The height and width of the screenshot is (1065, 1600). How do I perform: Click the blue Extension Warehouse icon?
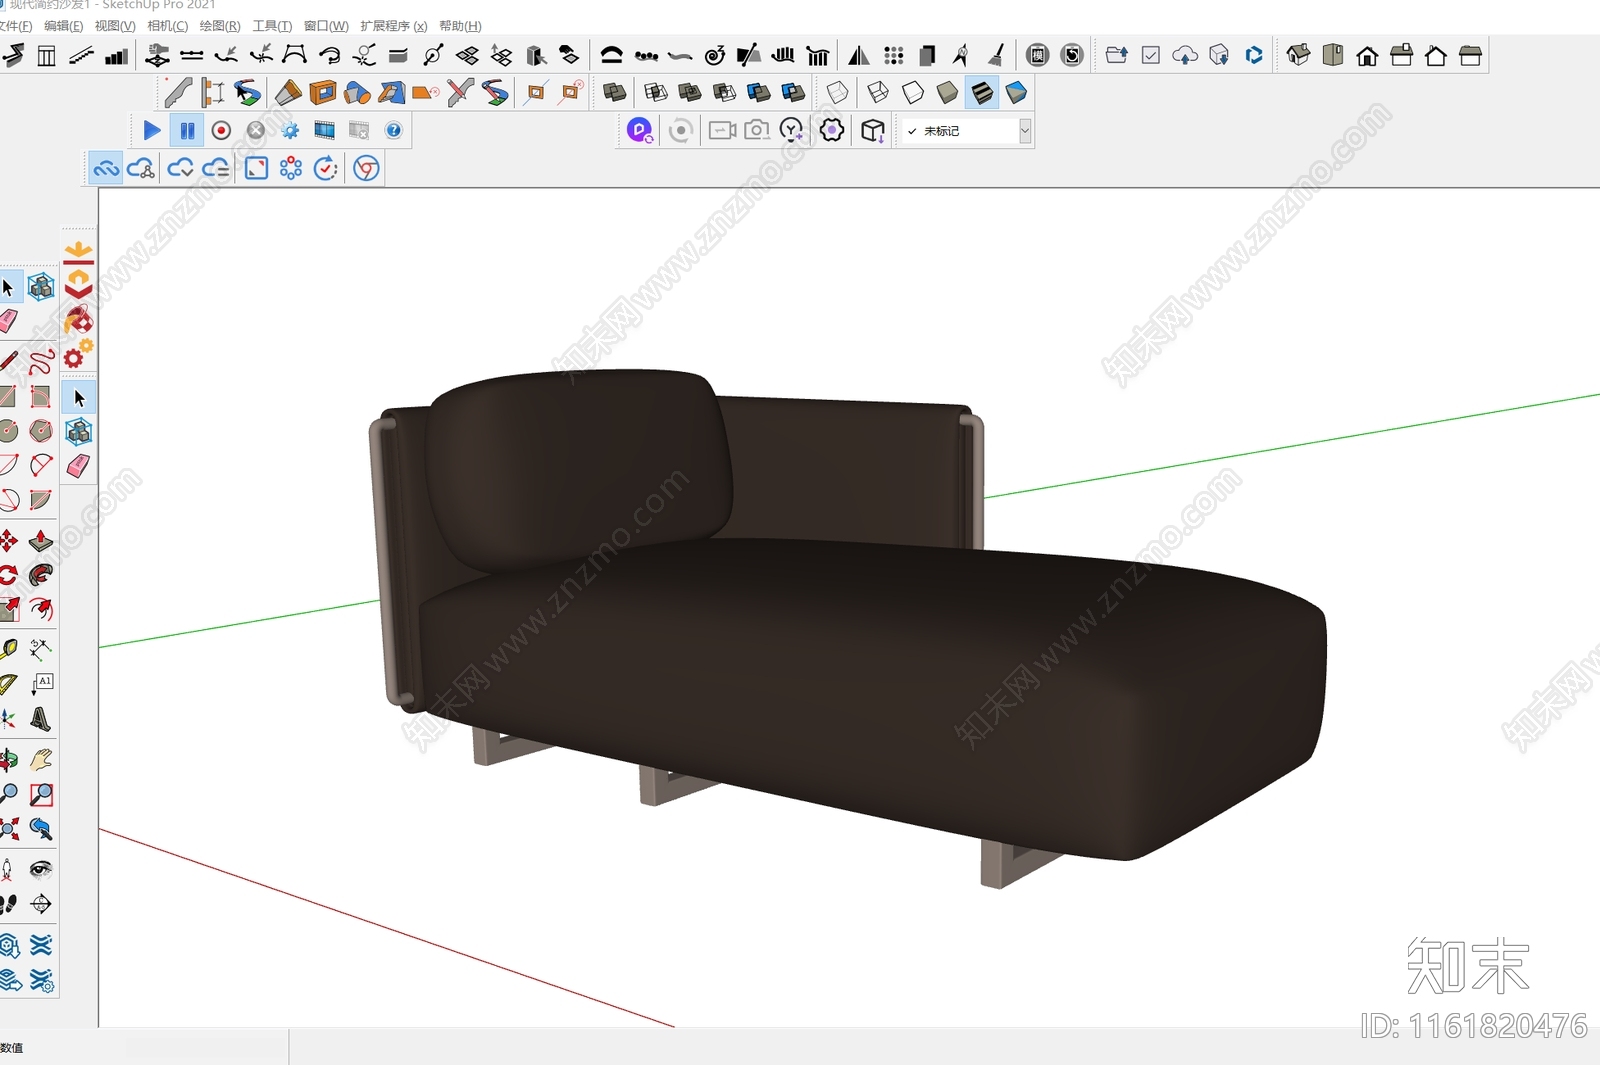(1254, 55)
